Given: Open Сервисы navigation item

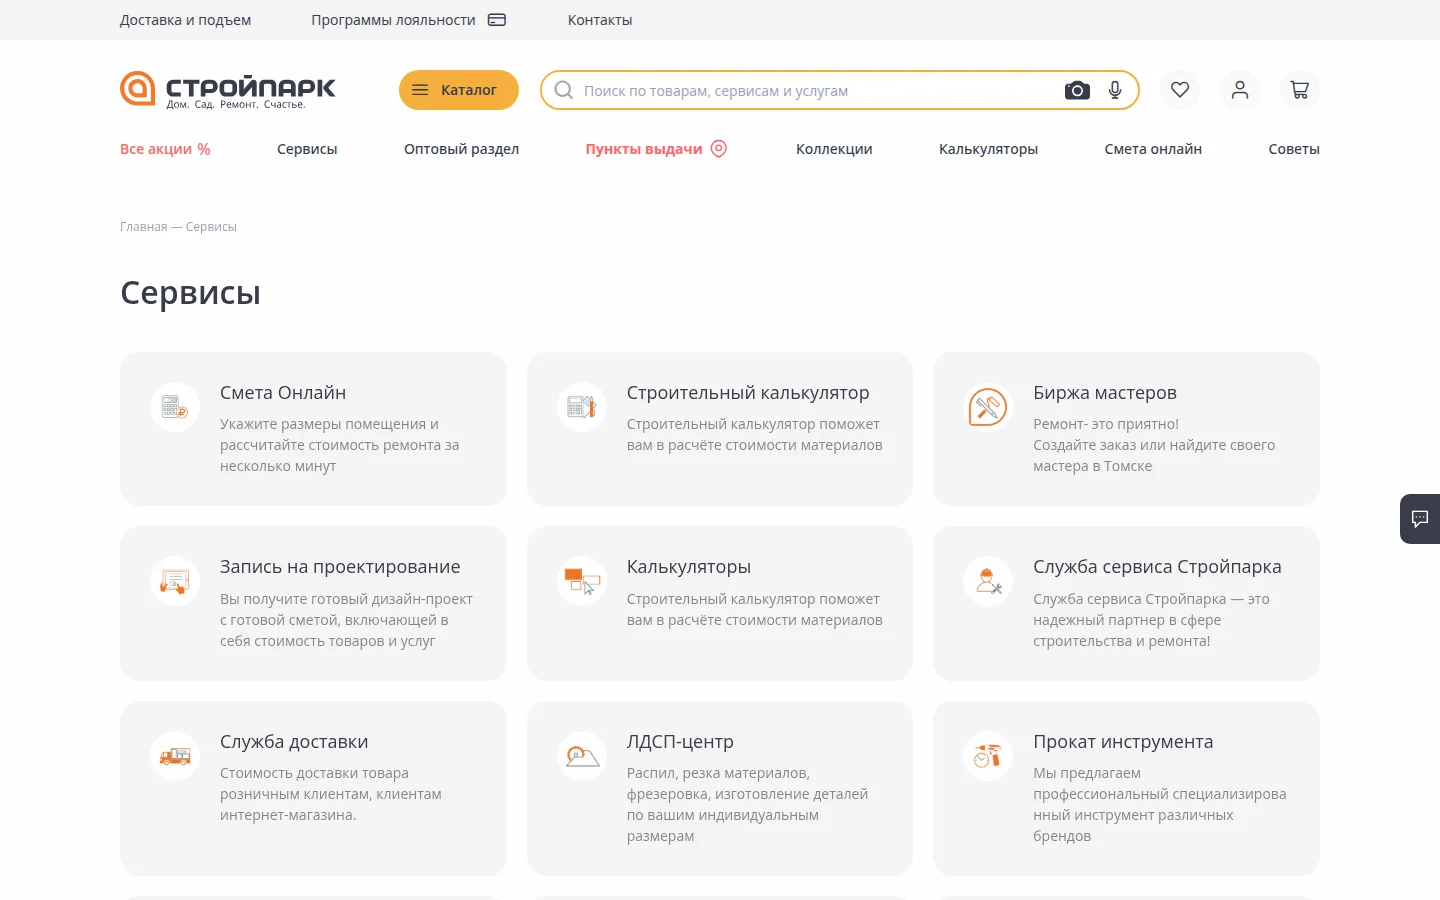Looking at the screenshot, I should tap(307, 149).
